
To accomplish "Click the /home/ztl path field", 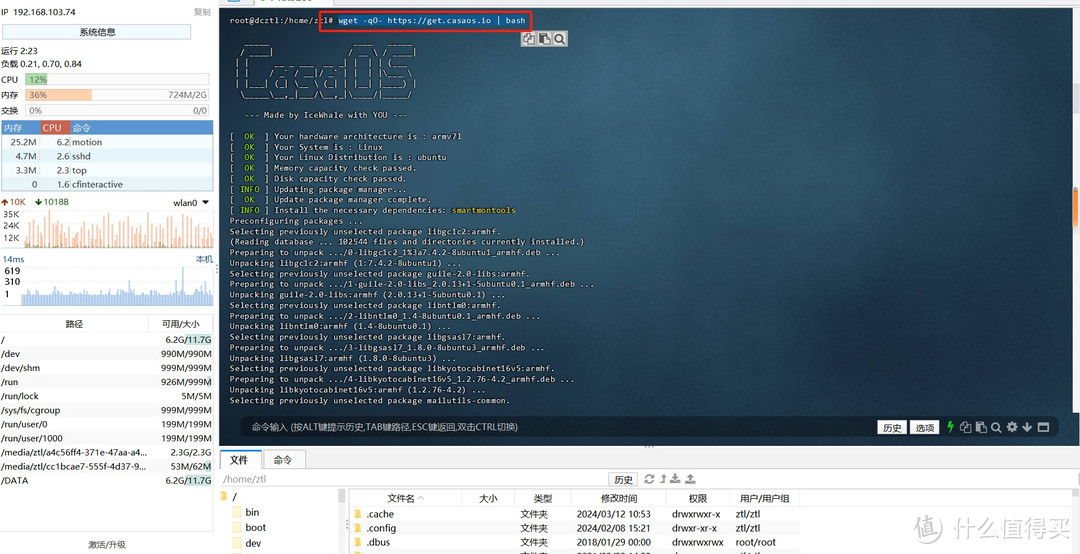I will point(413,479).
